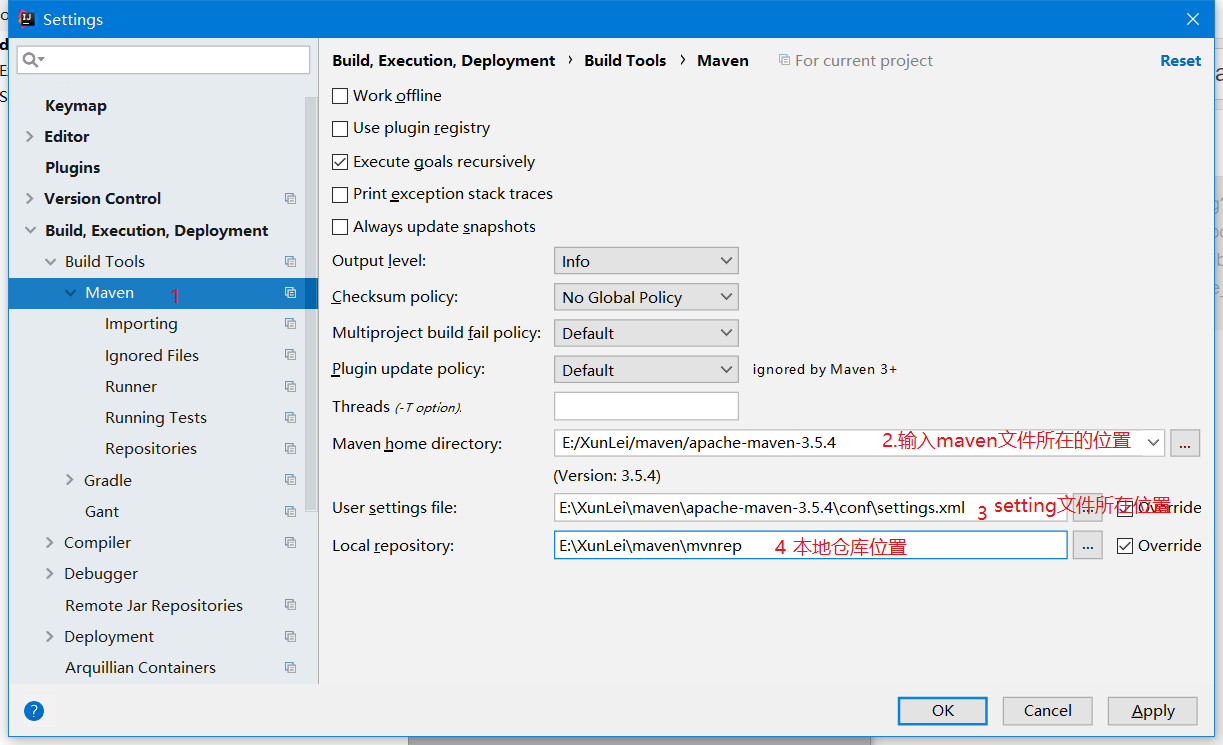The height and width of the screenshot is (745, 1223).
Task: Click the For current project indicator icon
Action: pos(784,60)
